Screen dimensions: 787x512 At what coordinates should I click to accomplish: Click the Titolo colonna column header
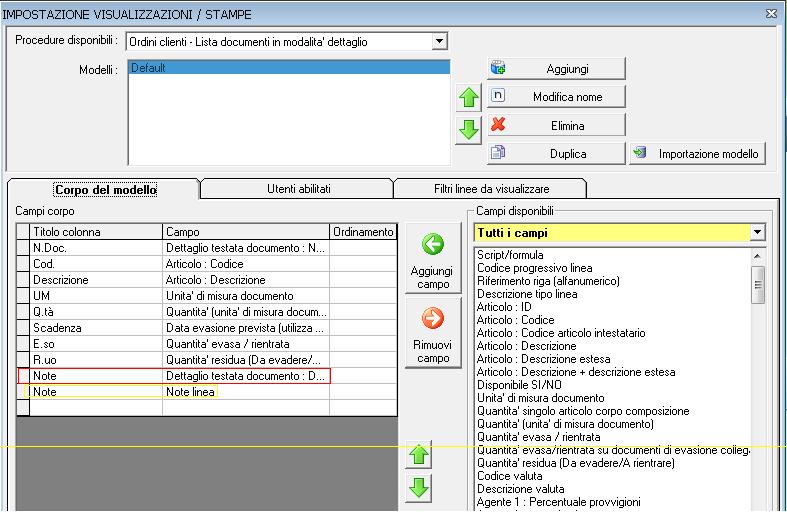pos(96,232)
